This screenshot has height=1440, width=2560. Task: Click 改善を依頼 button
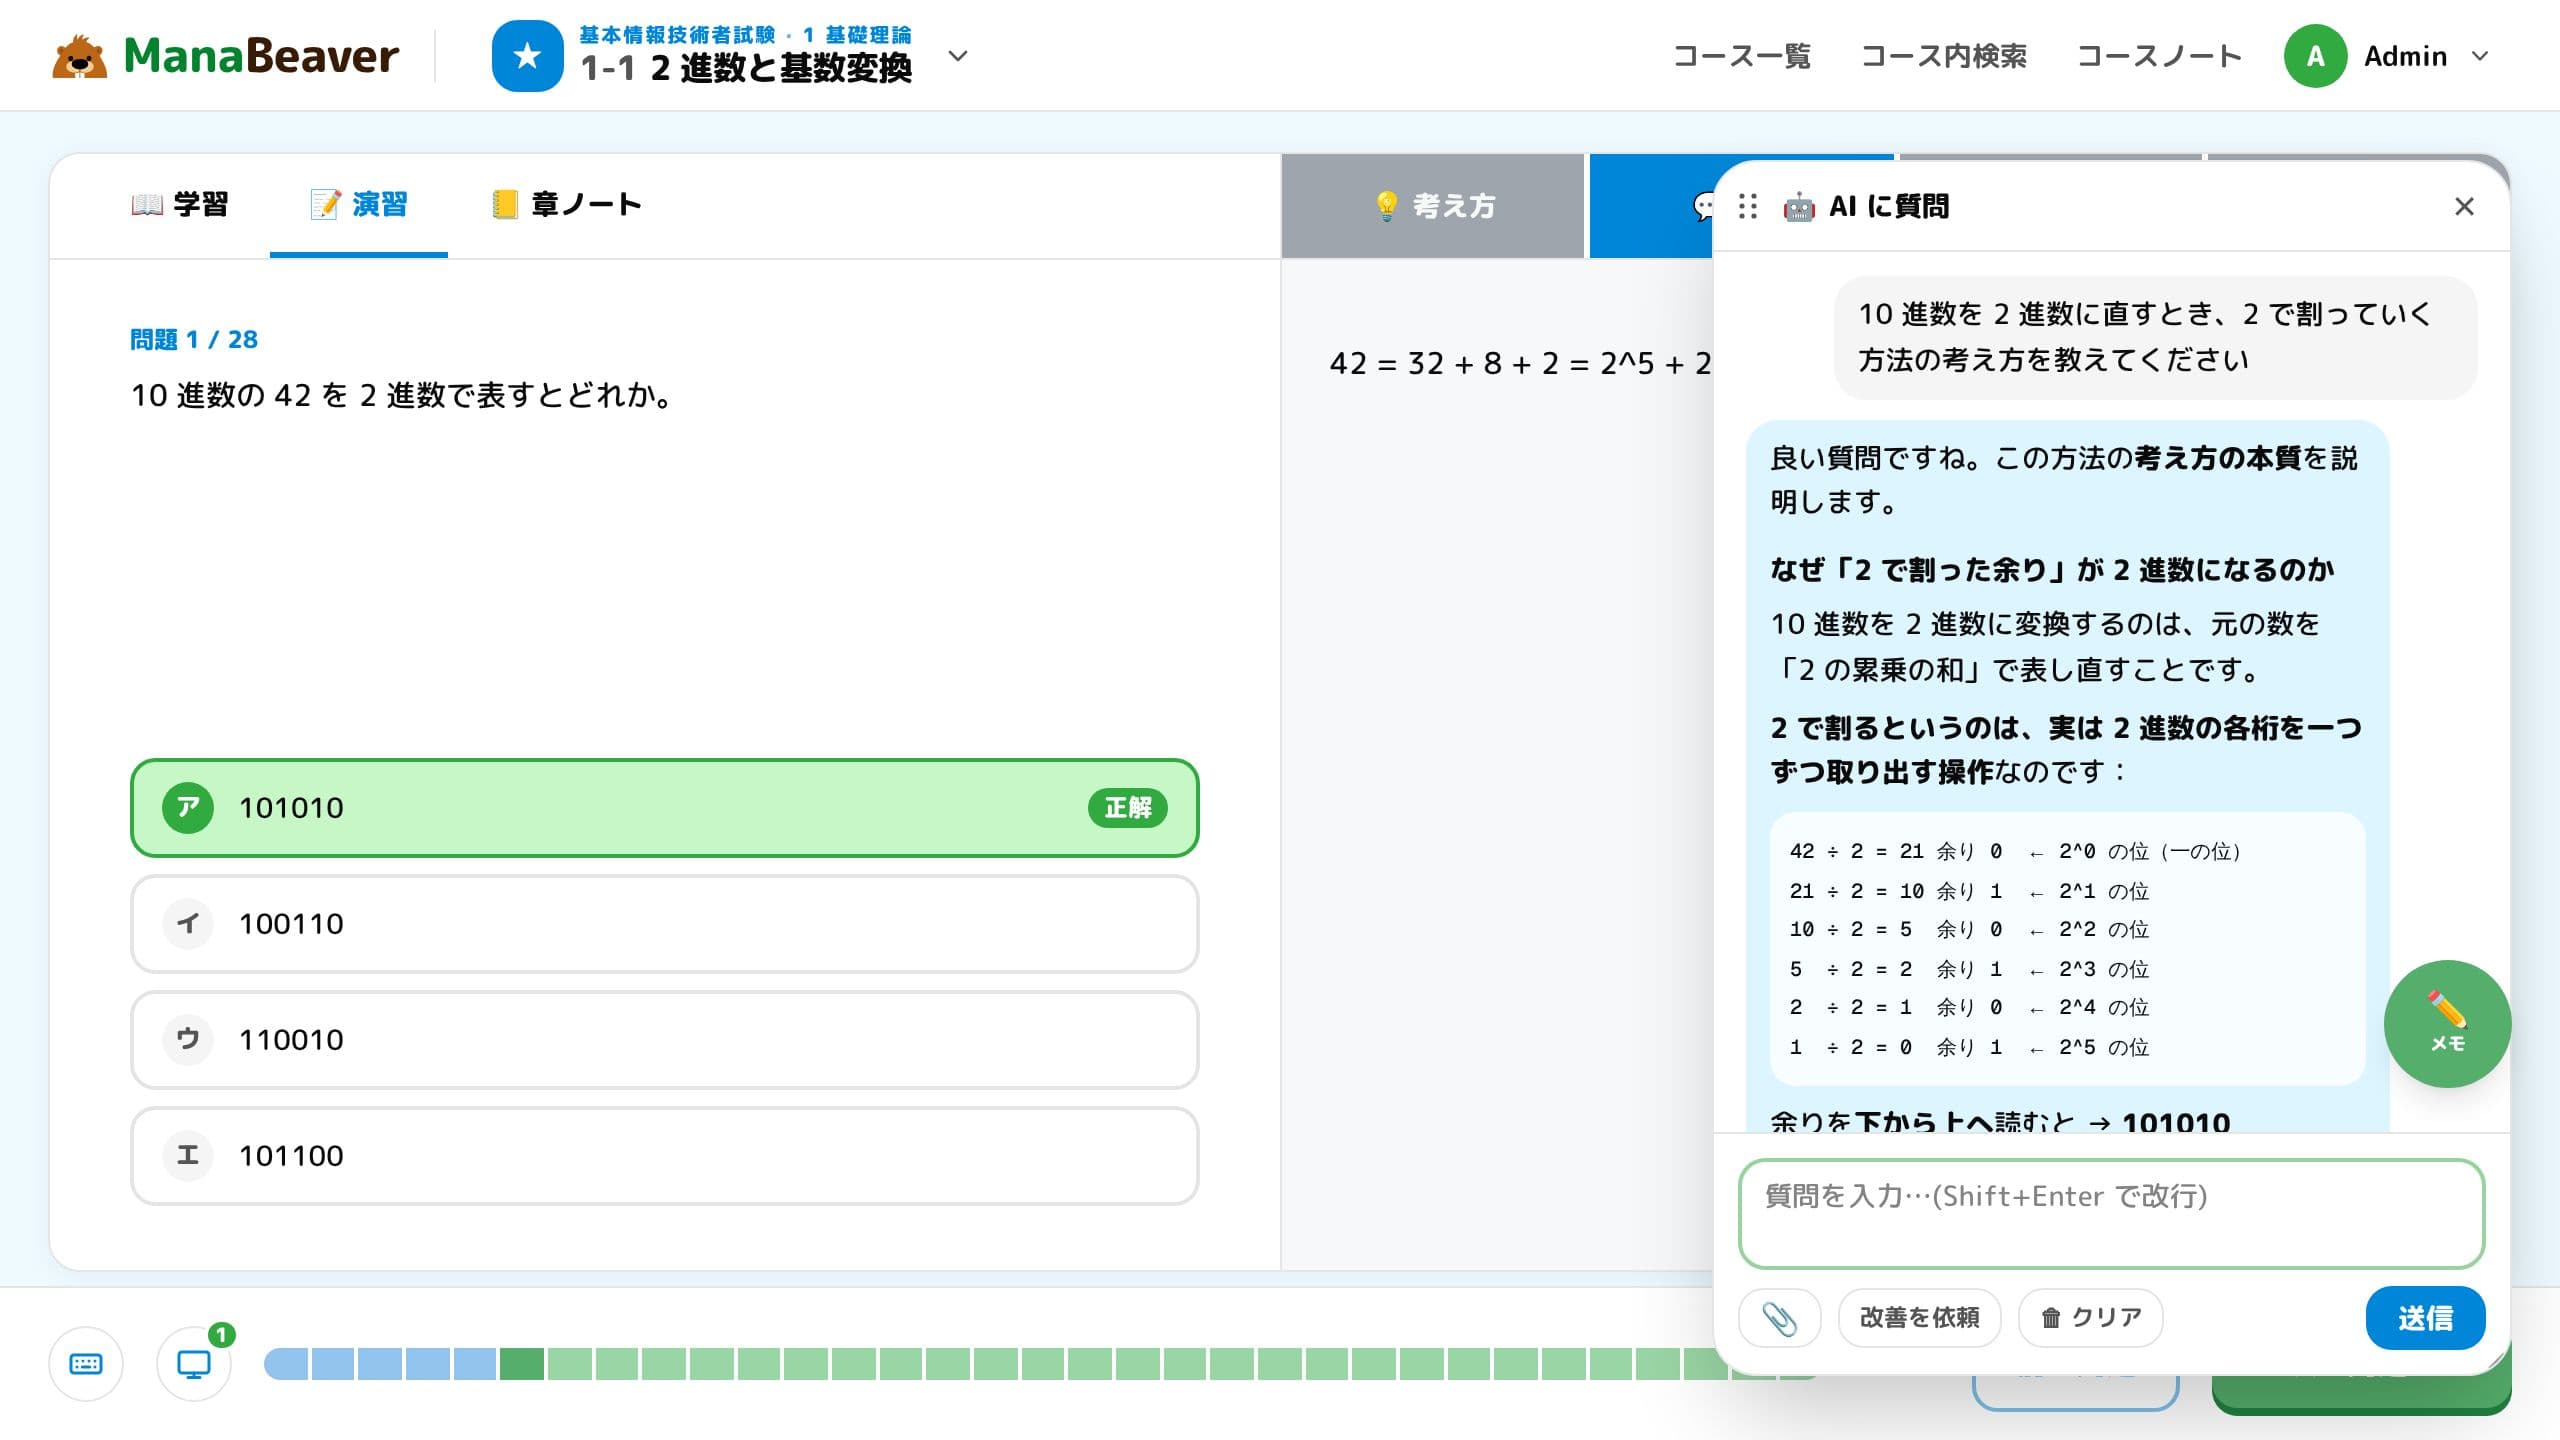point(1919,1318)
